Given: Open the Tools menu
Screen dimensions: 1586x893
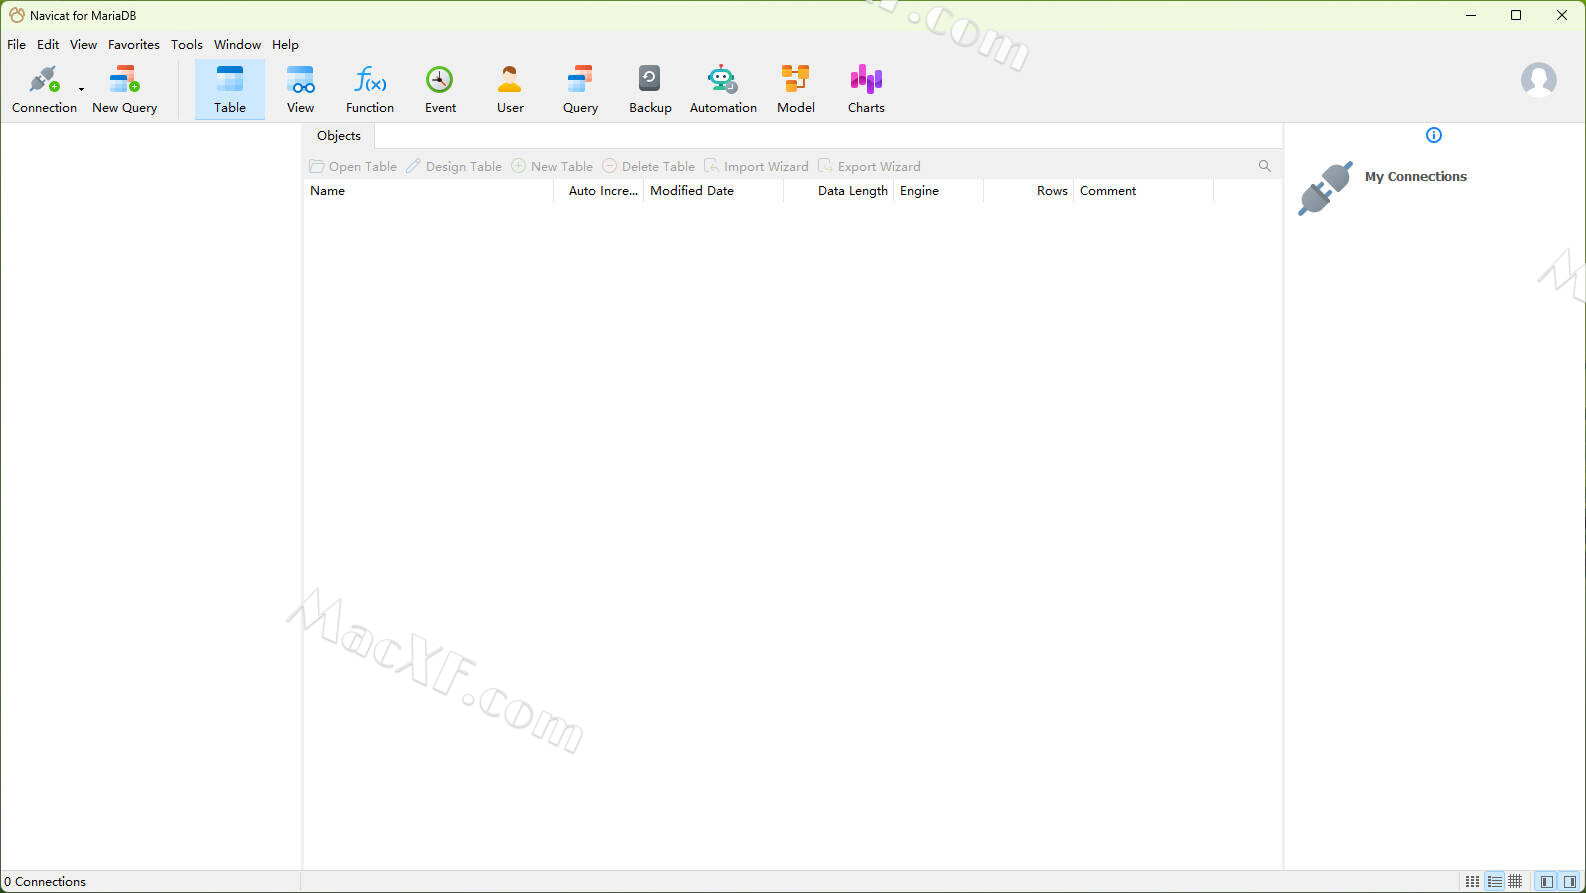Looking at the screenshot, I should (187, 45).
